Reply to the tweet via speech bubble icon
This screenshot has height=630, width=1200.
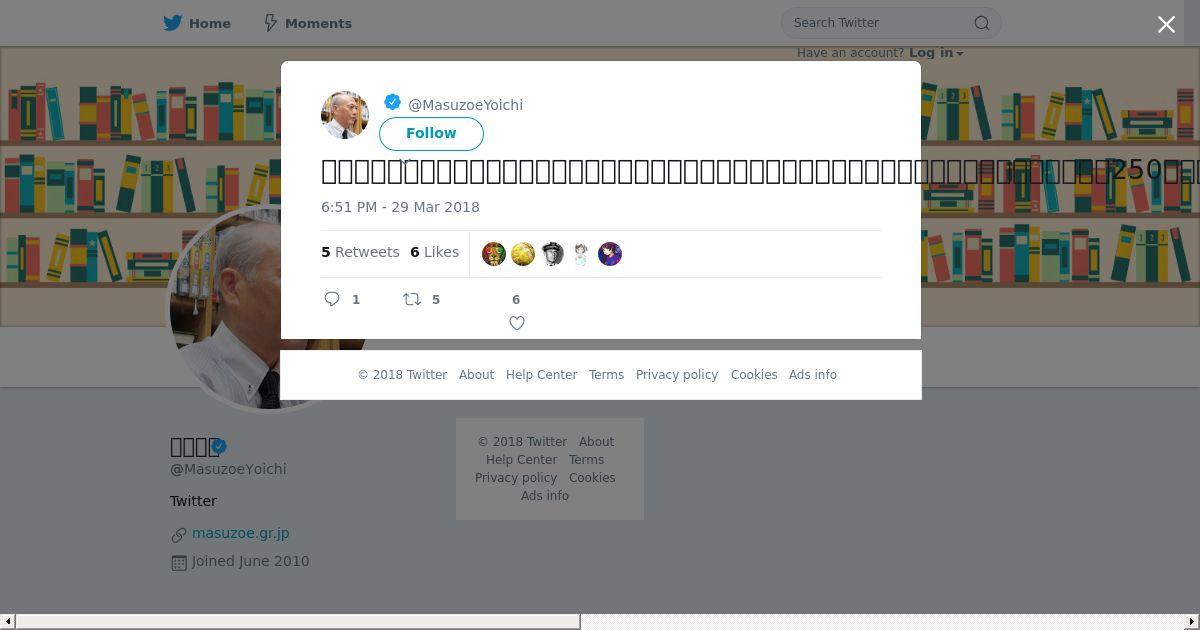pyautogui.click(x=333, y=299)
